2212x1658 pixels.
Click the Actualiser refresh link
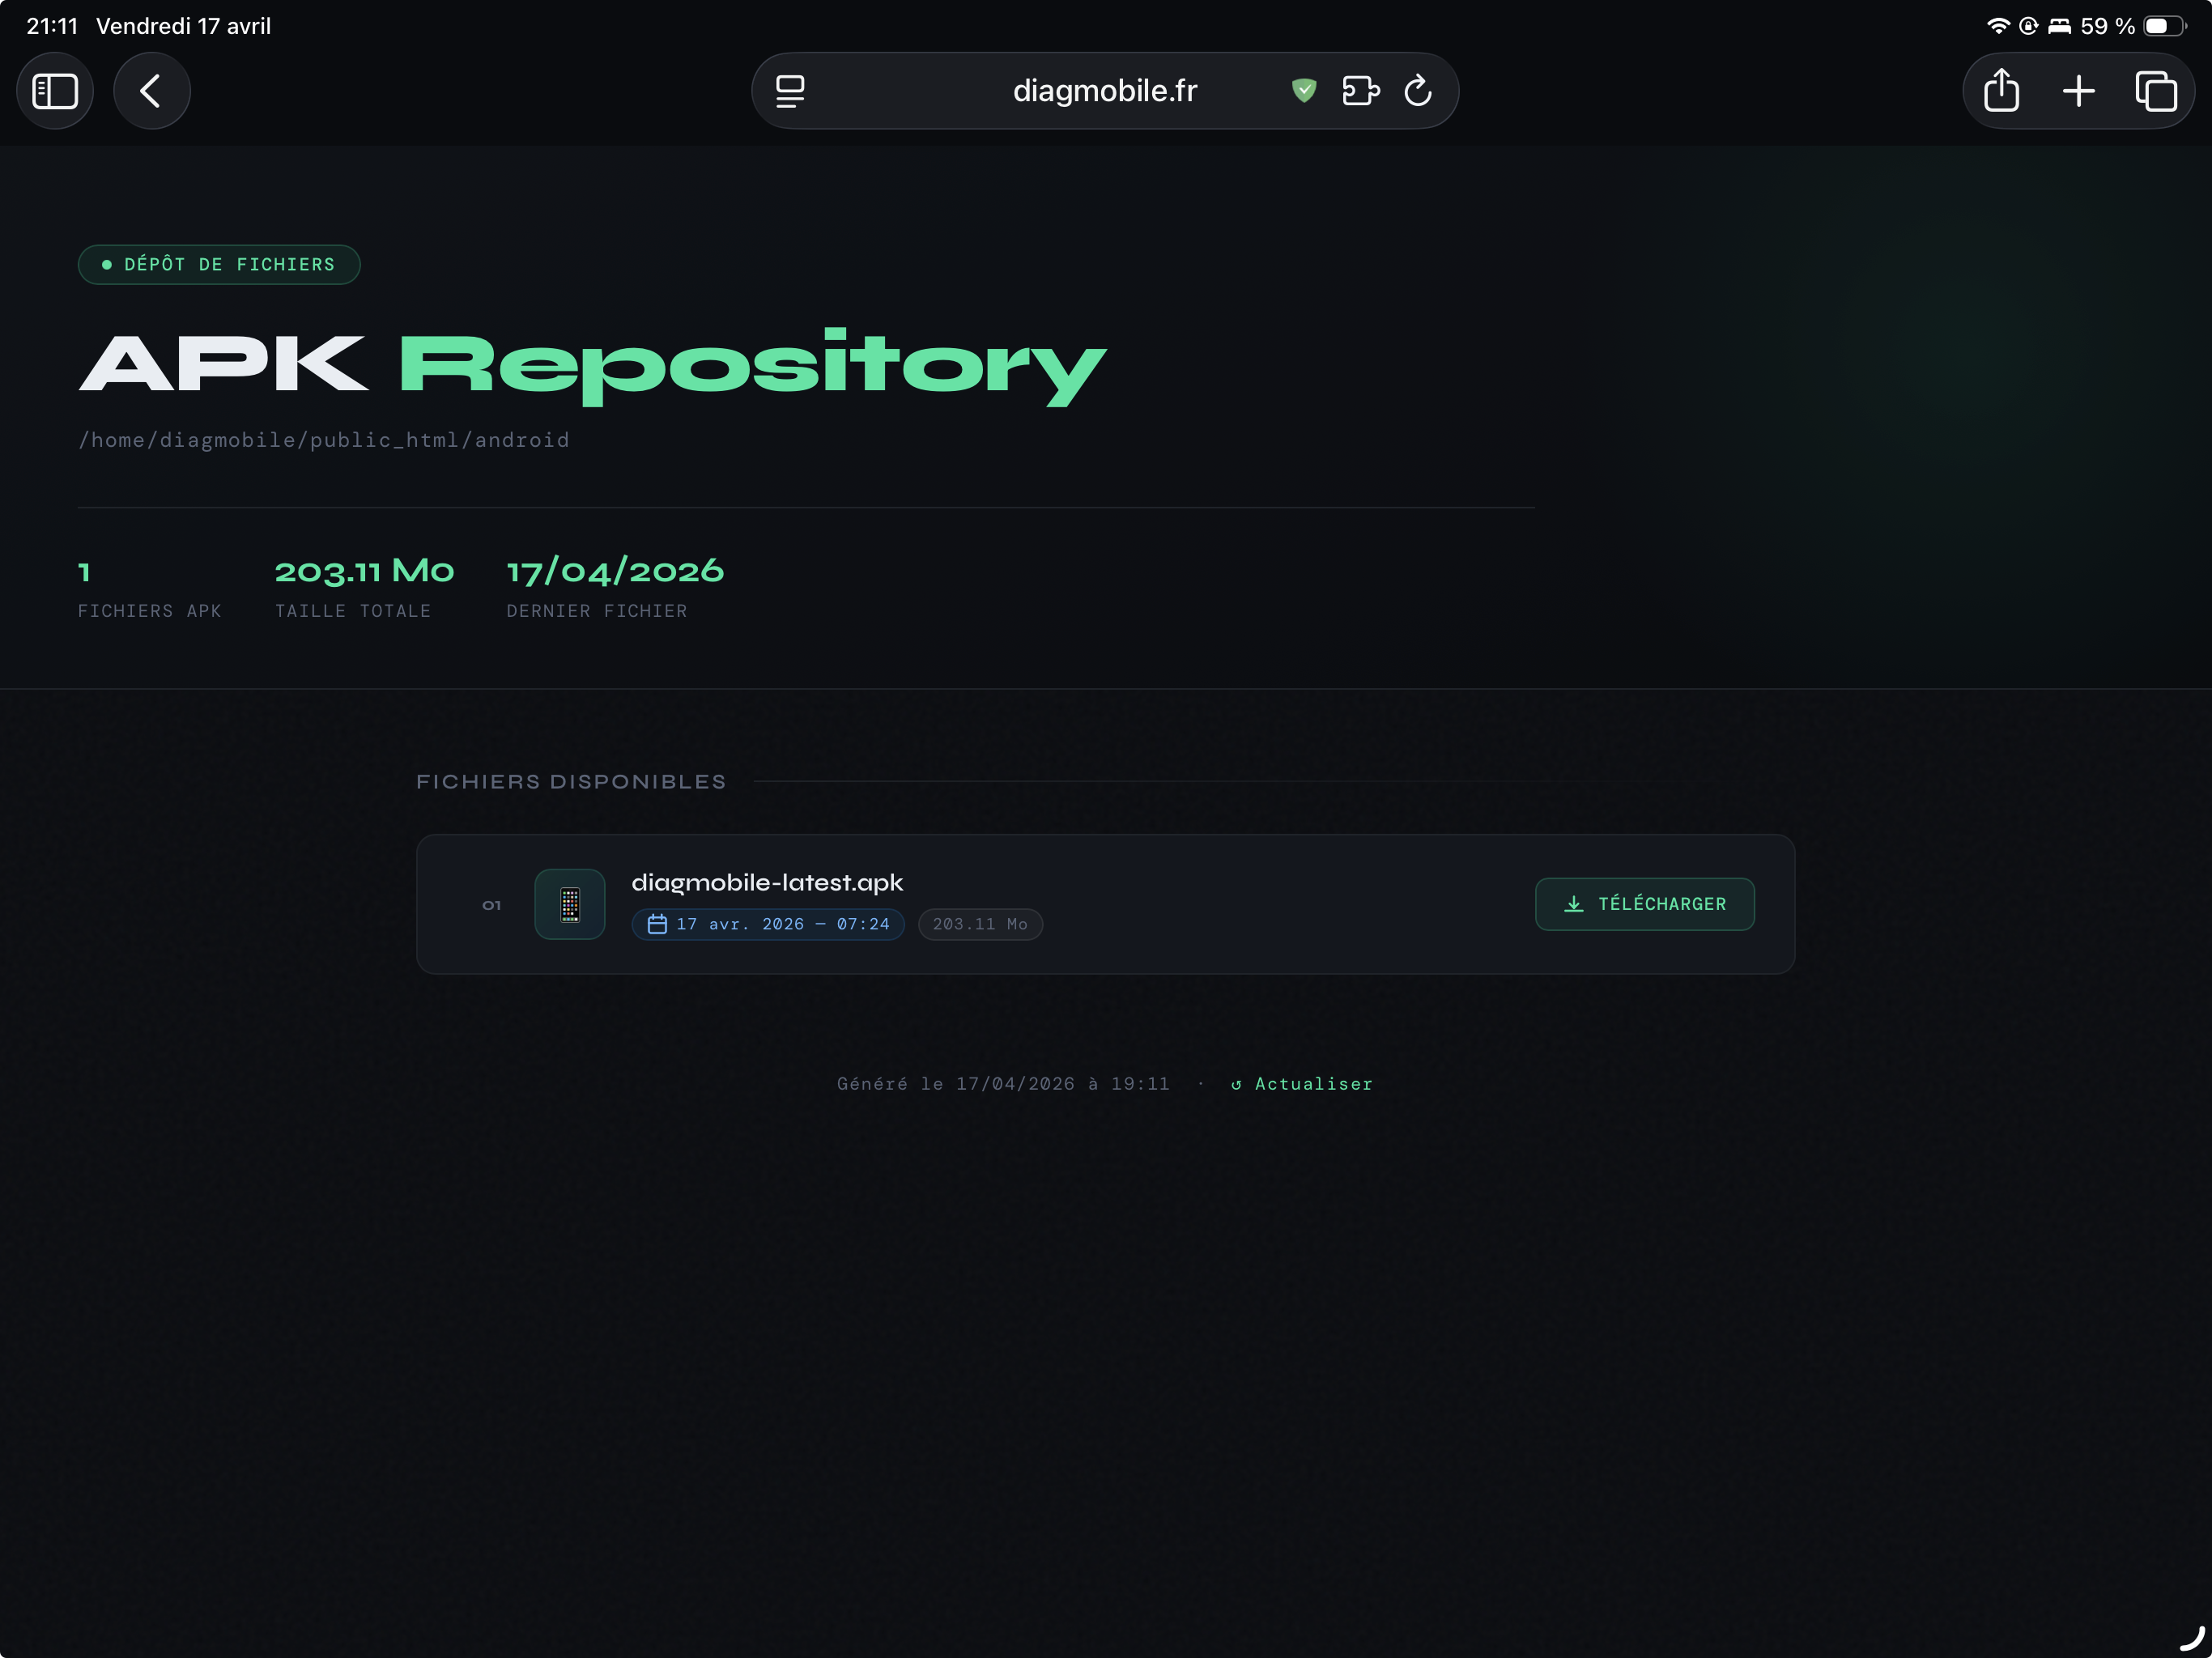coord(1301,1084)
